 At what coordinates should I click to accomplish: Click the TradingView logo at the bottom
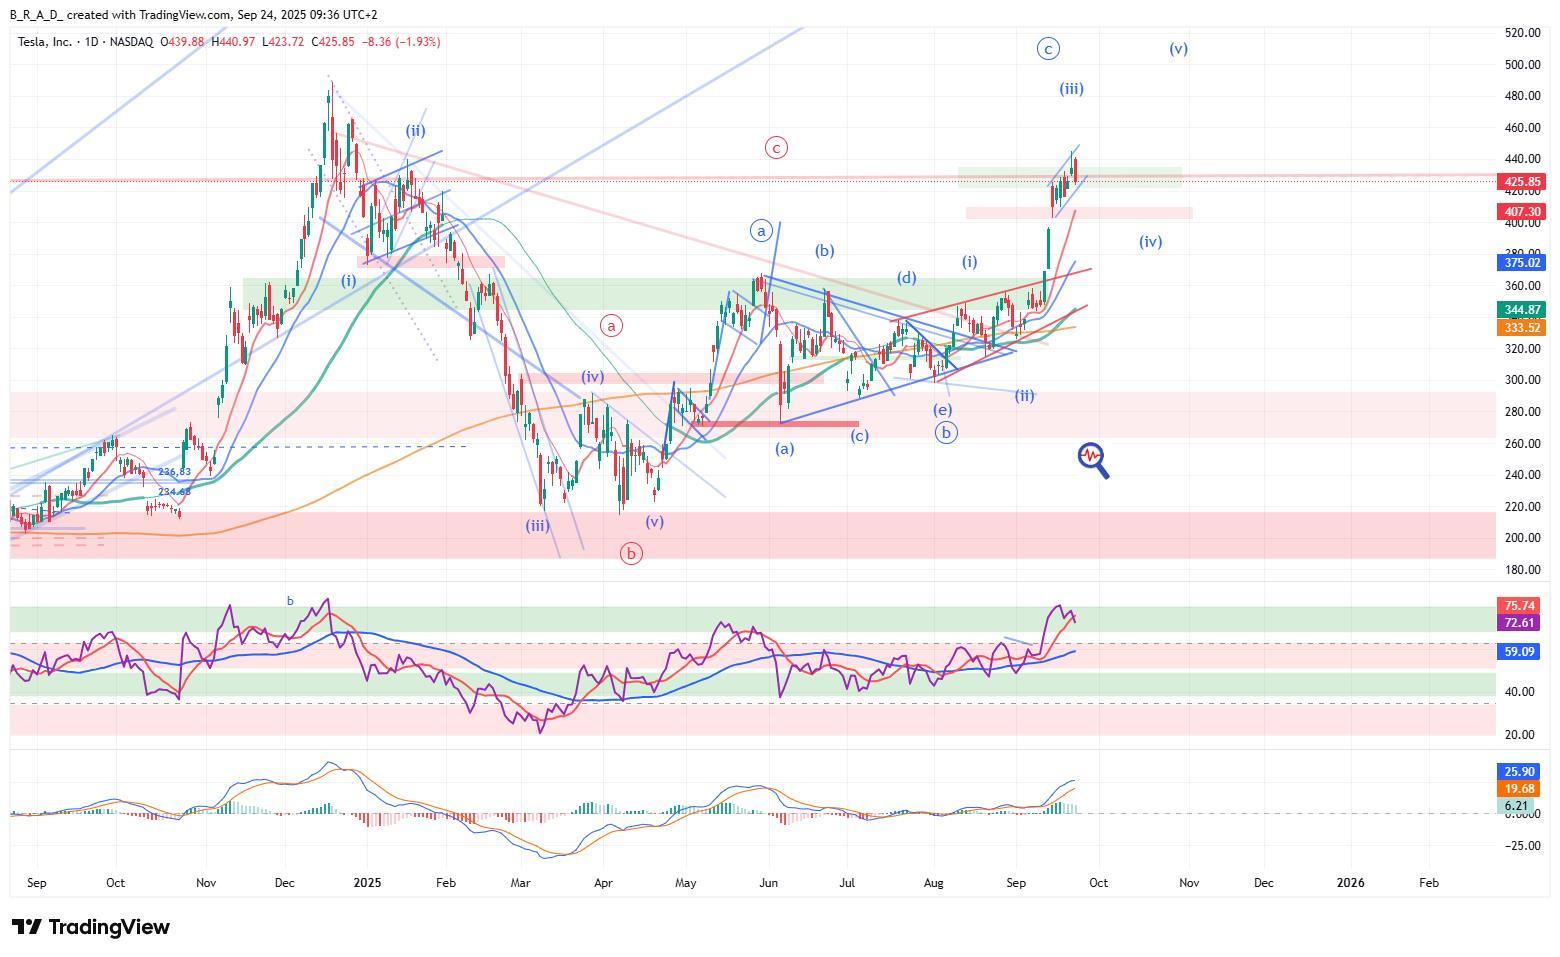pos(90,927)
